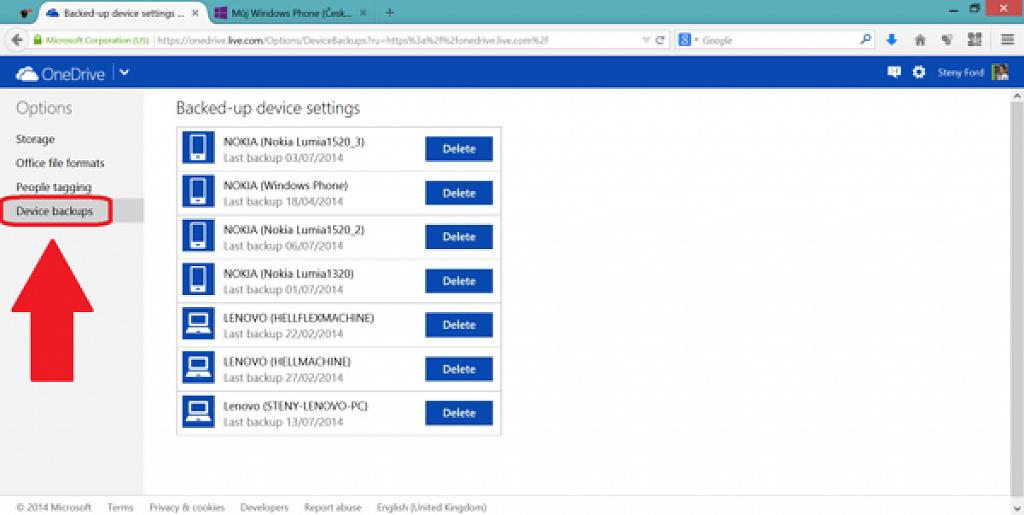The width and height of the screenshot is (1024, 515).
Task: Click Last backup 22/02/2014 date
Action: coord(283,334)
